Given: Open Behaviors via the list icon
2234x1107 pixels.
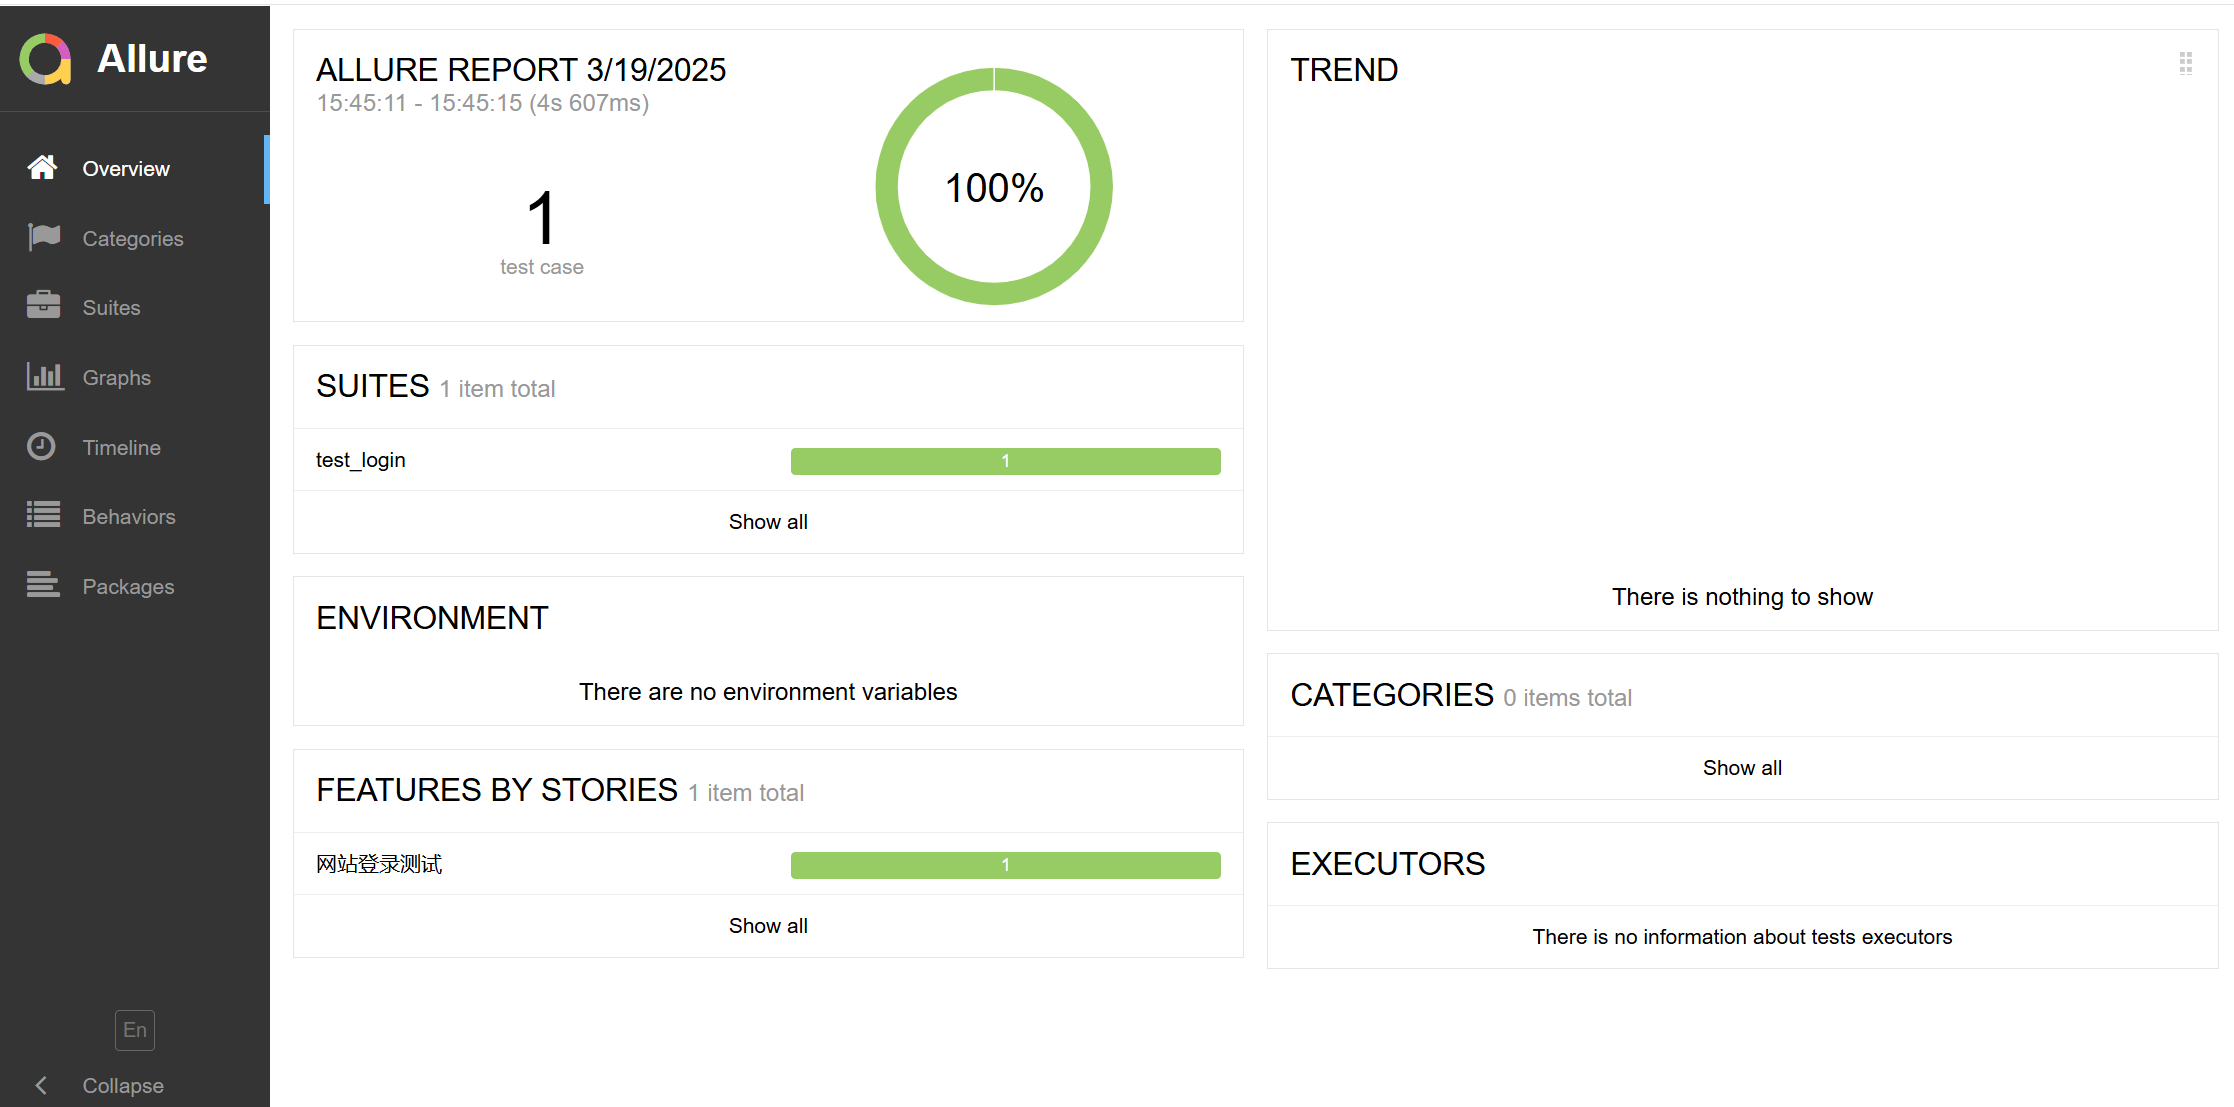Looking at the screenshot, I should click(43, 515).
